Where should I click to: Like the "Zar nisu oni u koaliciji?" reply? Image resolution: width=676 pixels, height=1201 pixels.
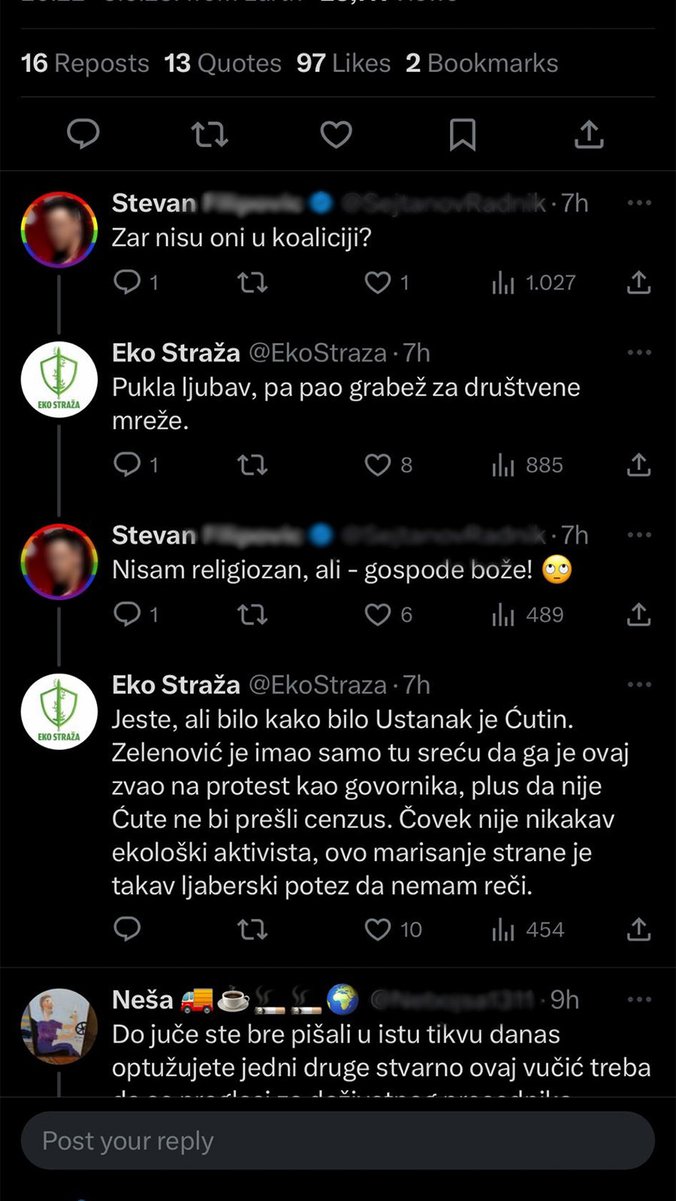tap(378, 283)
